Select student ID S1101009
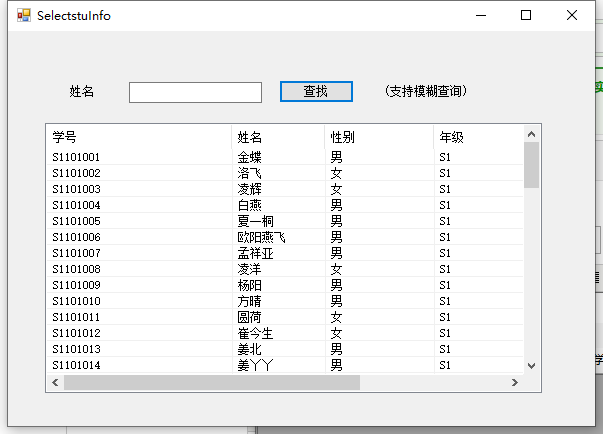The image size is (603, 434). click(x=76, y=285)
